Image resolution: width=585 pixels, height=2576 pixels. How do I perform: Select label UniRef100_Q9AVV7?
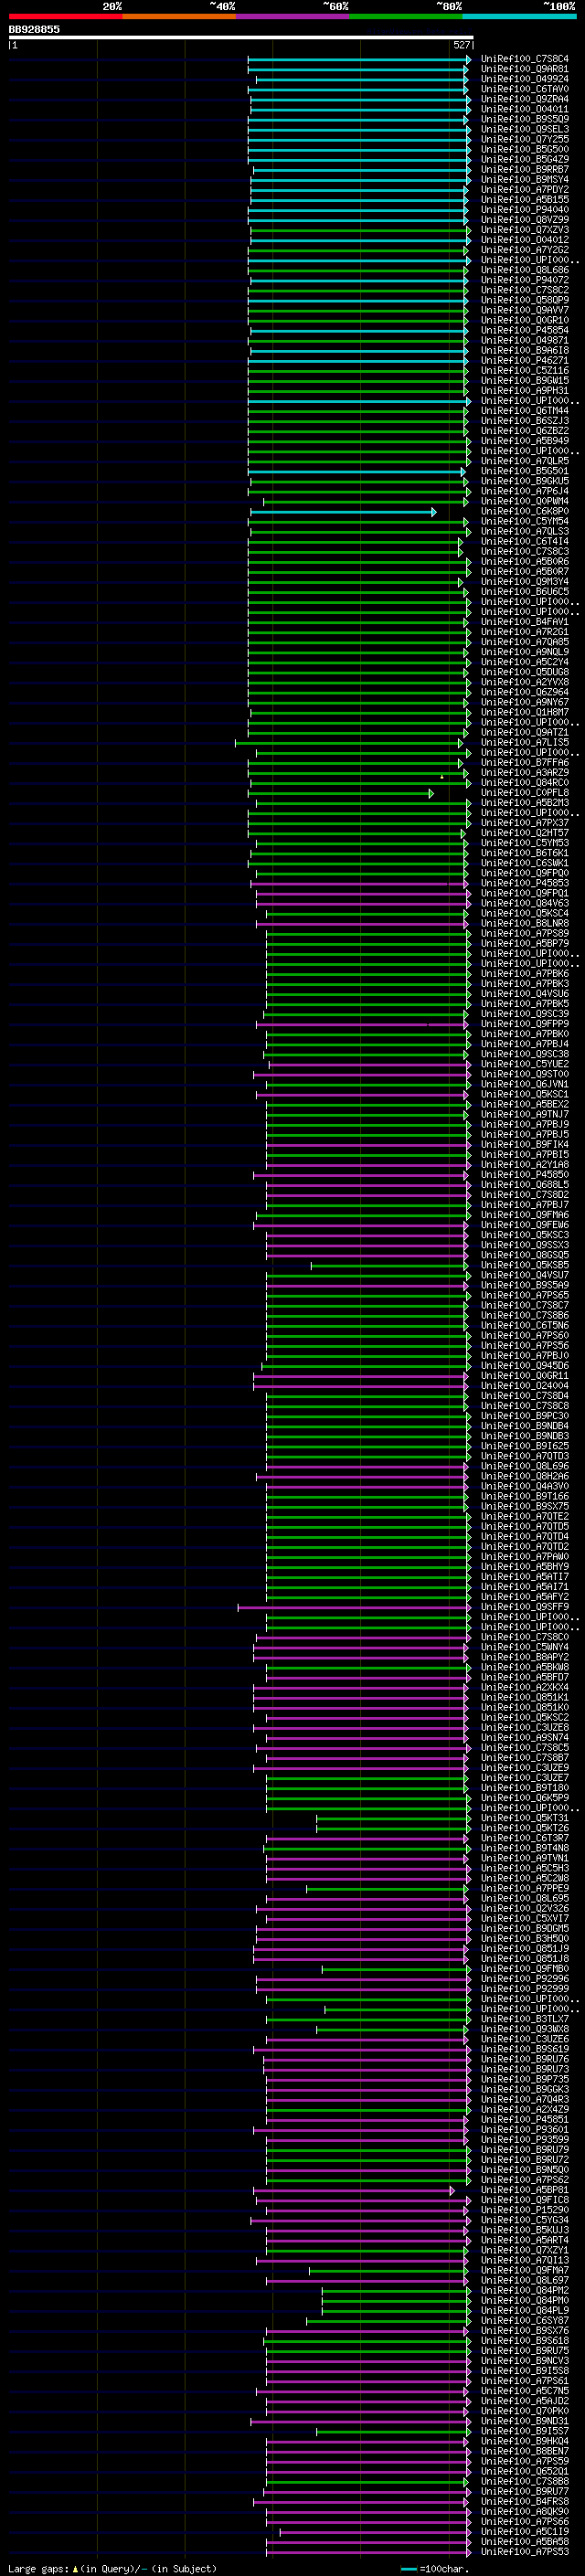[x=524, y=310]
